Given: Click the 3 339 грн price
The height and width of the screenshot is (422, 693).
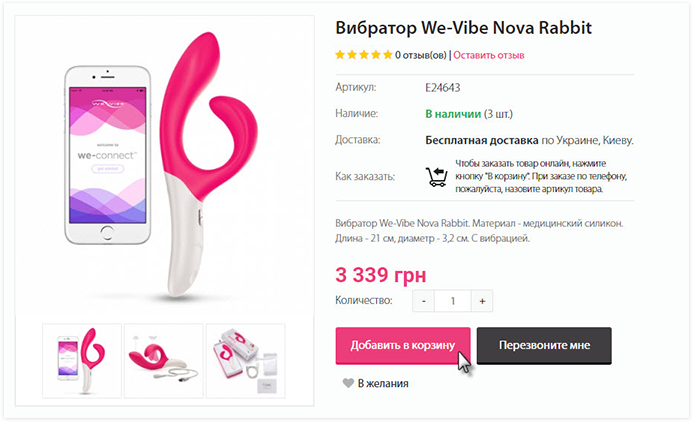Looking at the screenshot, I should click(x=381, y=274).
